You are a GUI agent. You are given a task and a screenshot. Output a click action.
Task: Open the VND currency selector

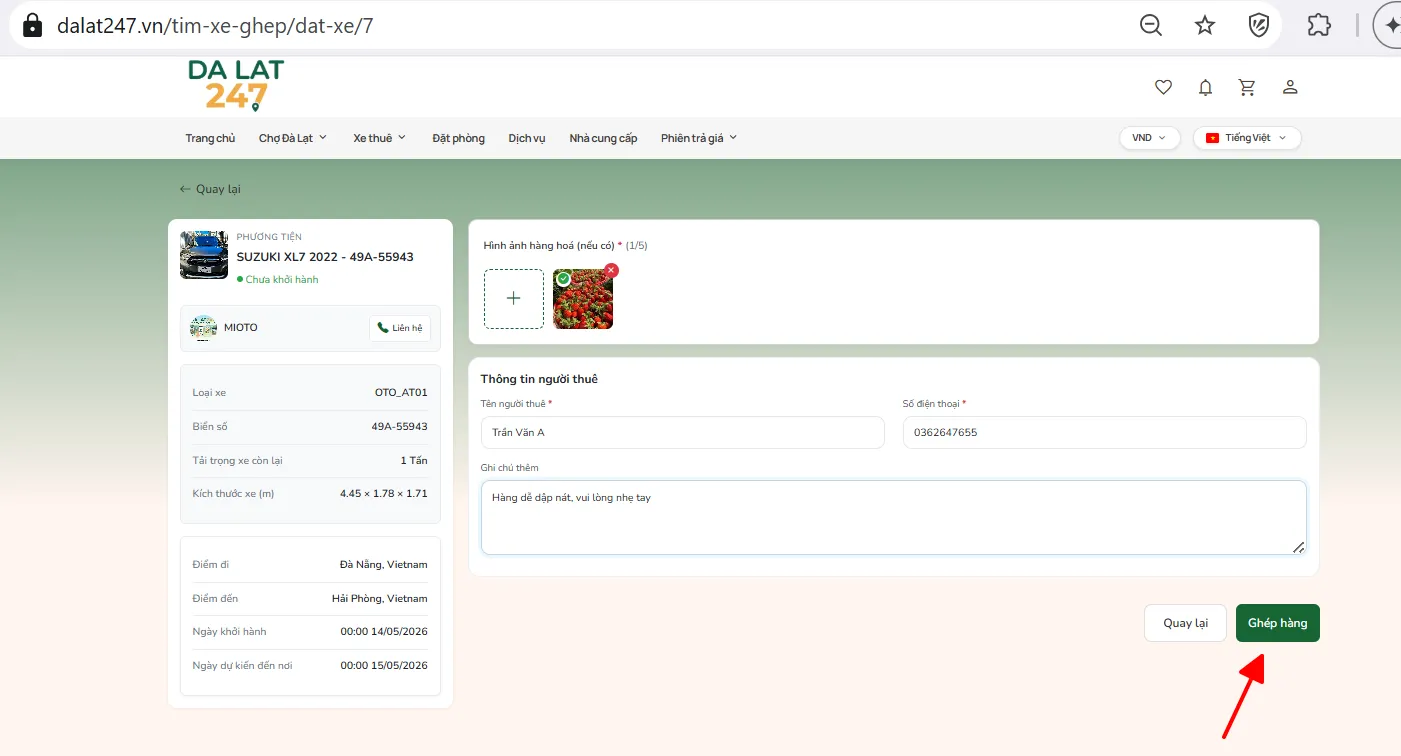click(x=1149, y=138)
